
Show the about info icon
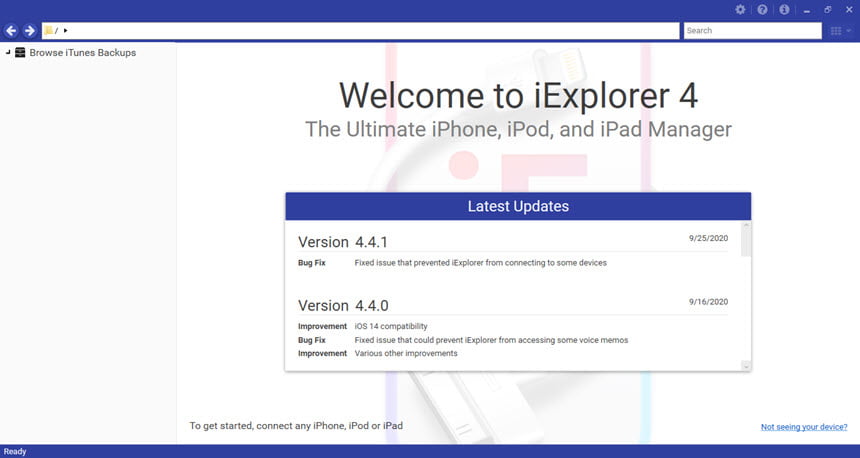click(x=784, y=9)
